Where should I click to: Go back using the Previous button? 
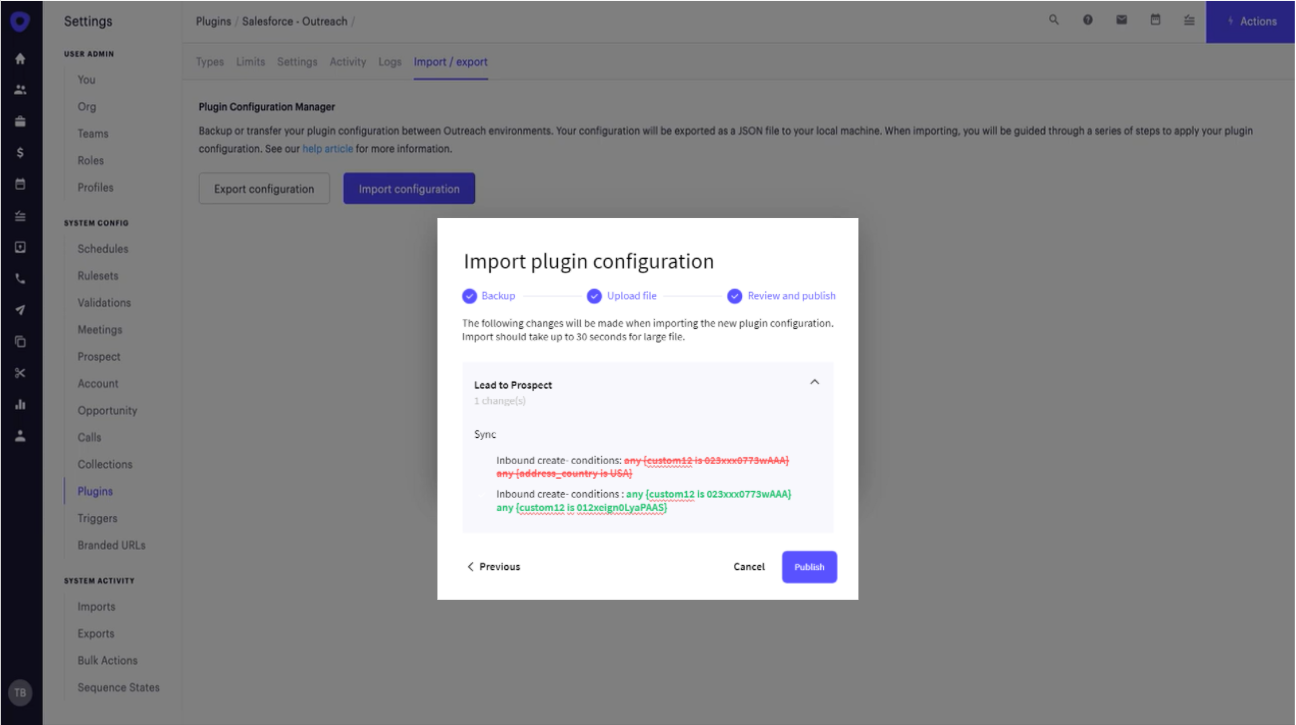[492, 566]
